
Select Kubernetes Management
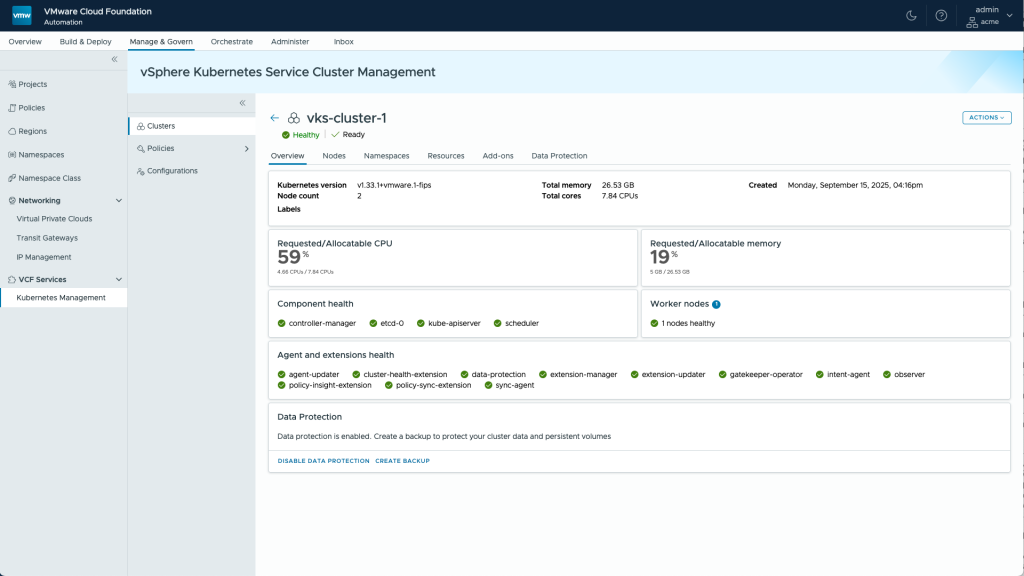point(63,298)
